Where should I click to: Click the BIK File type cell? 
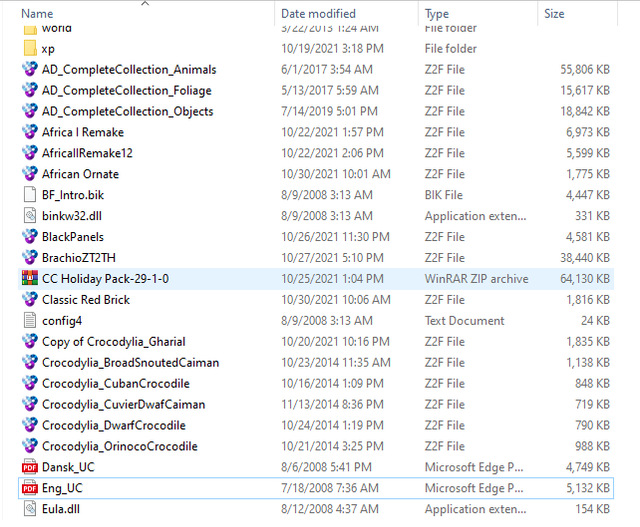[444, 195]
